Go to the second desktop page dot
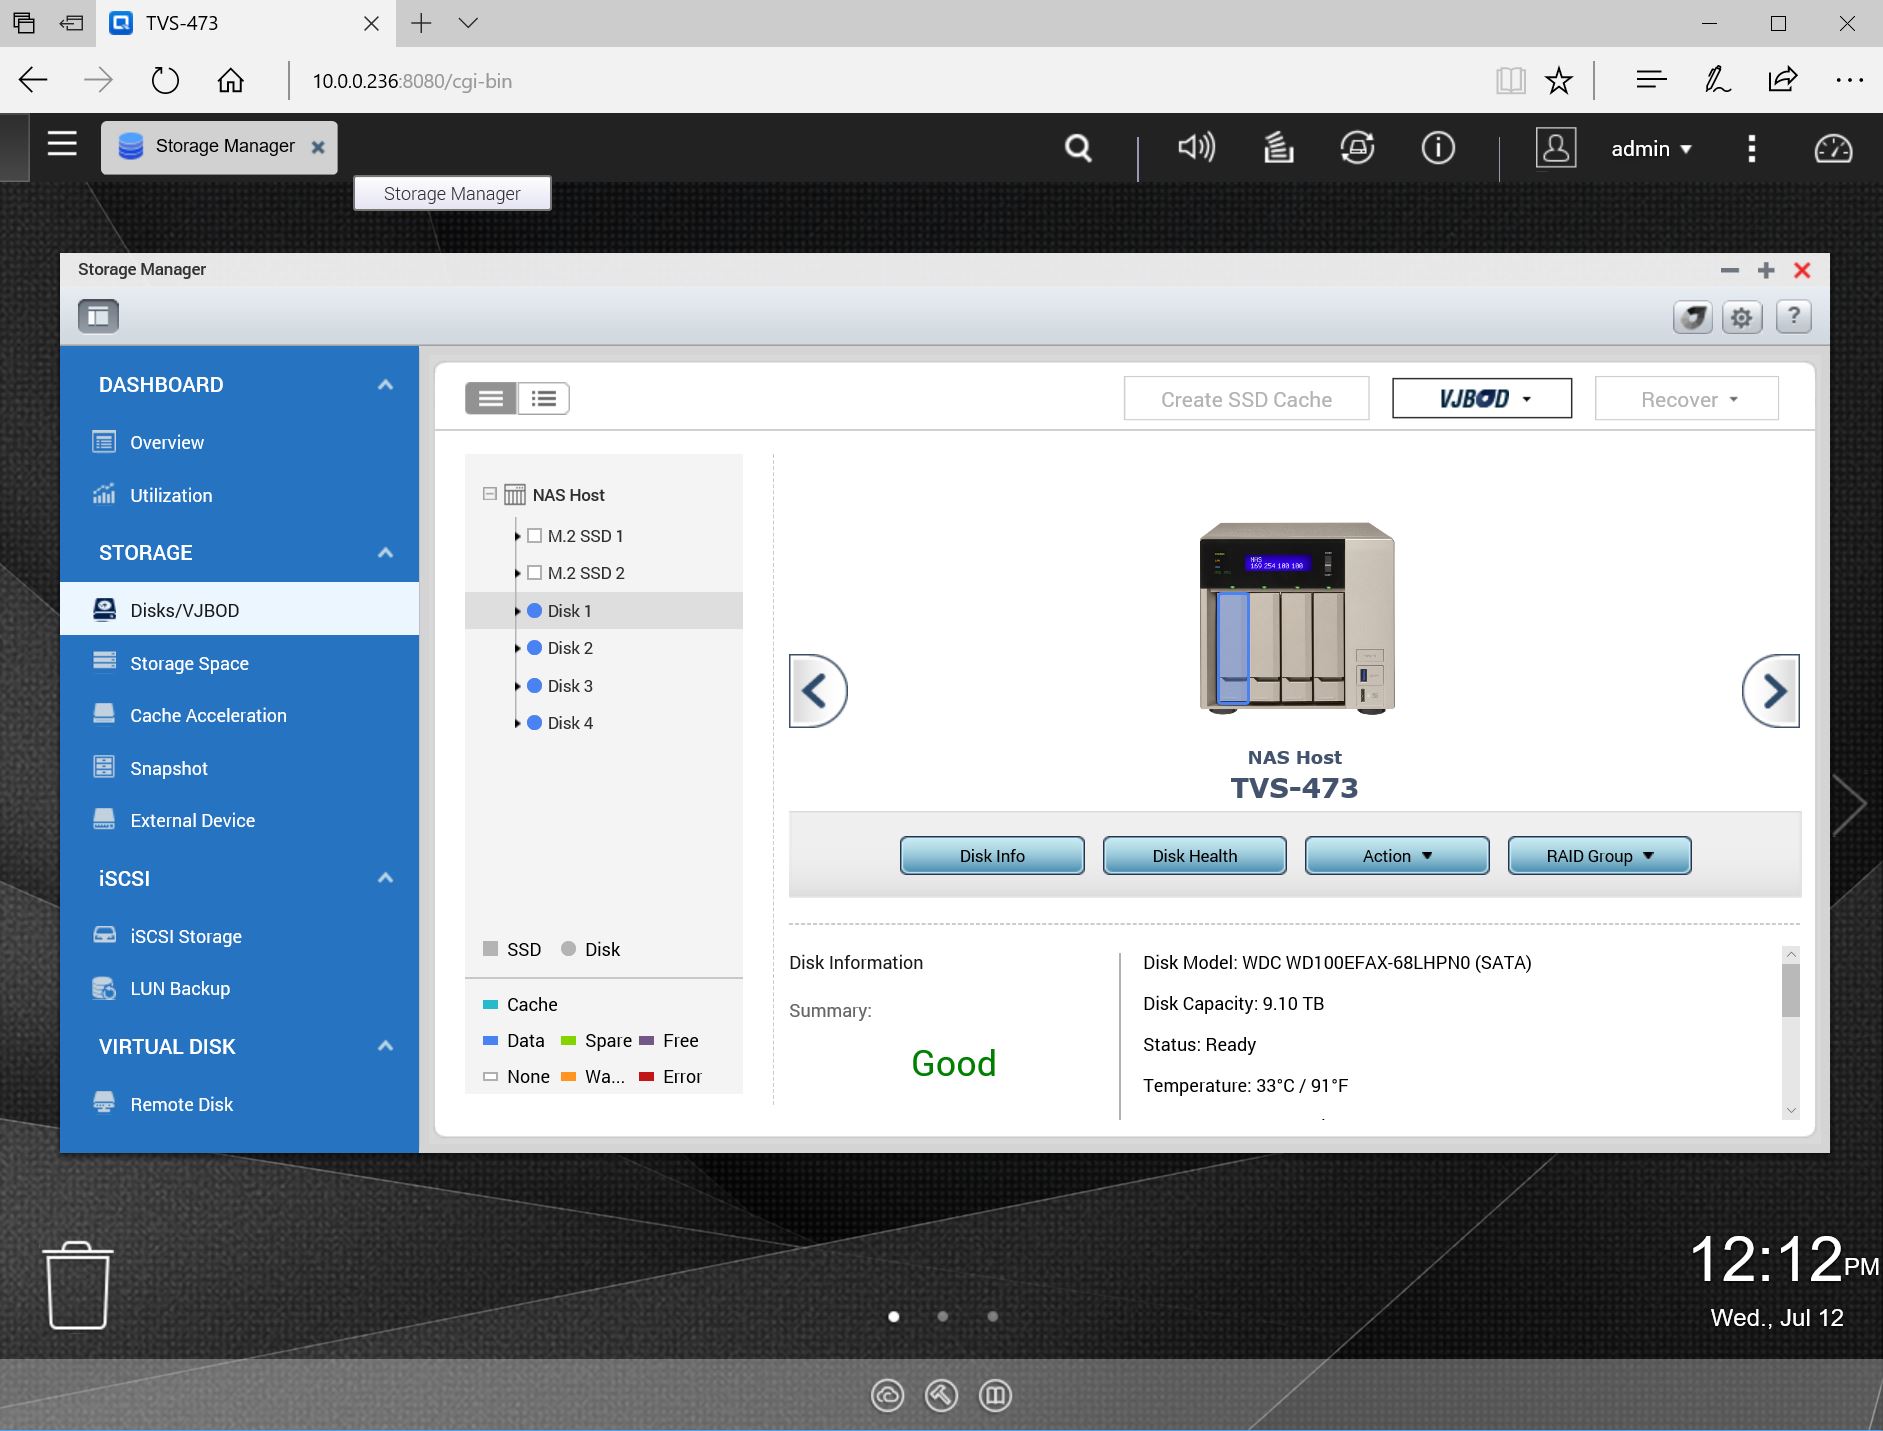 tap(943, 1317)
